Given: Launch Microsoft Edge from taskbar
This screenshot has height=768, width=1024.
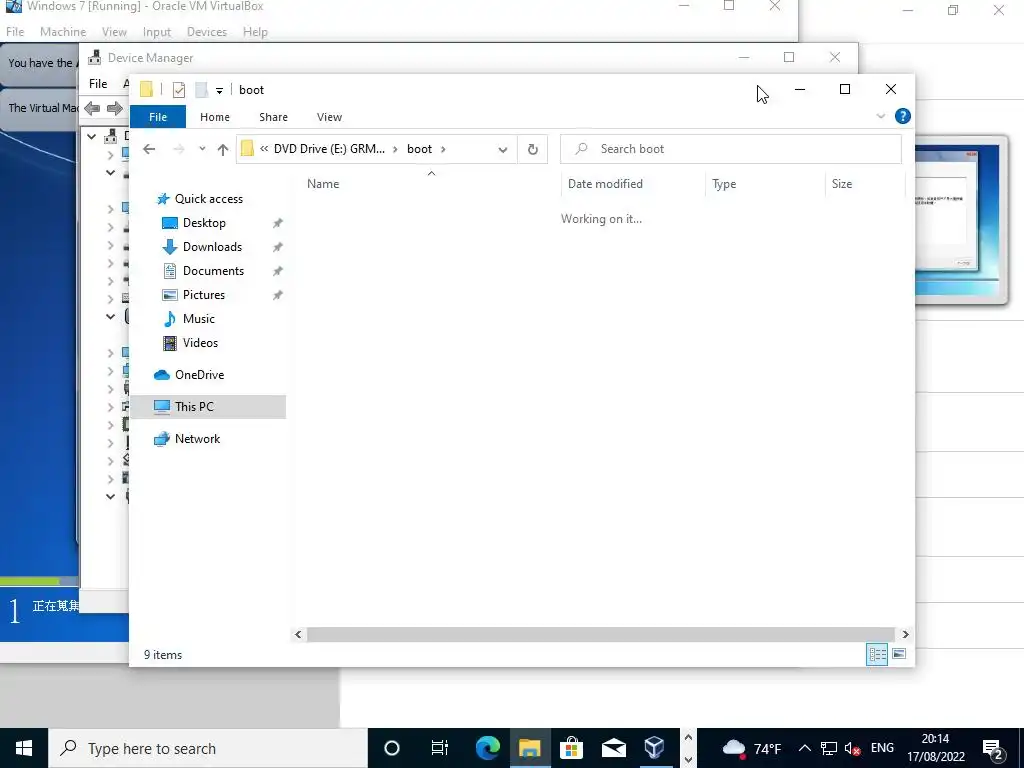Looking at the screenshot, I should click(487, 748).
